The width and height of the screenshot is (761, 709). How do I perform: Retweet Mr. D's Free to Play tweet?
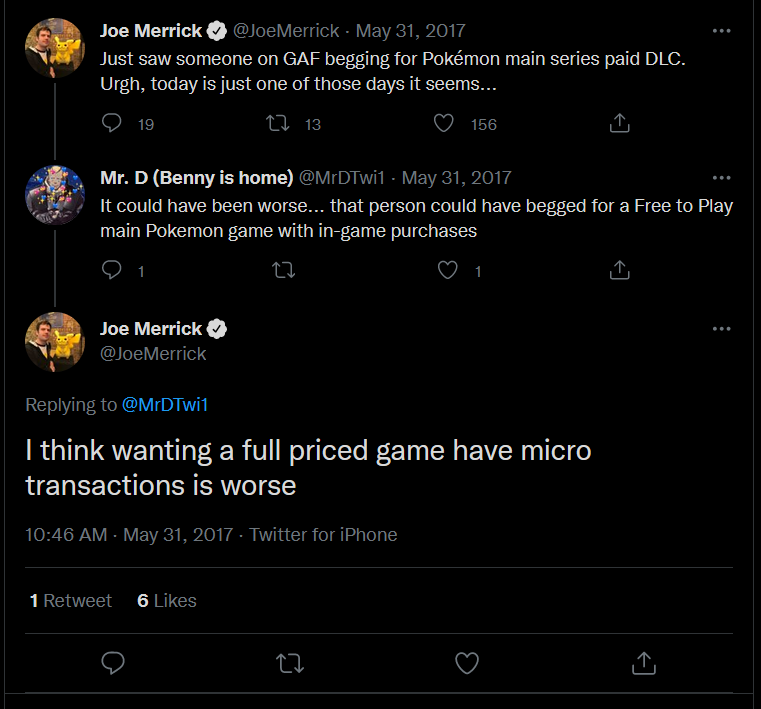283,270
